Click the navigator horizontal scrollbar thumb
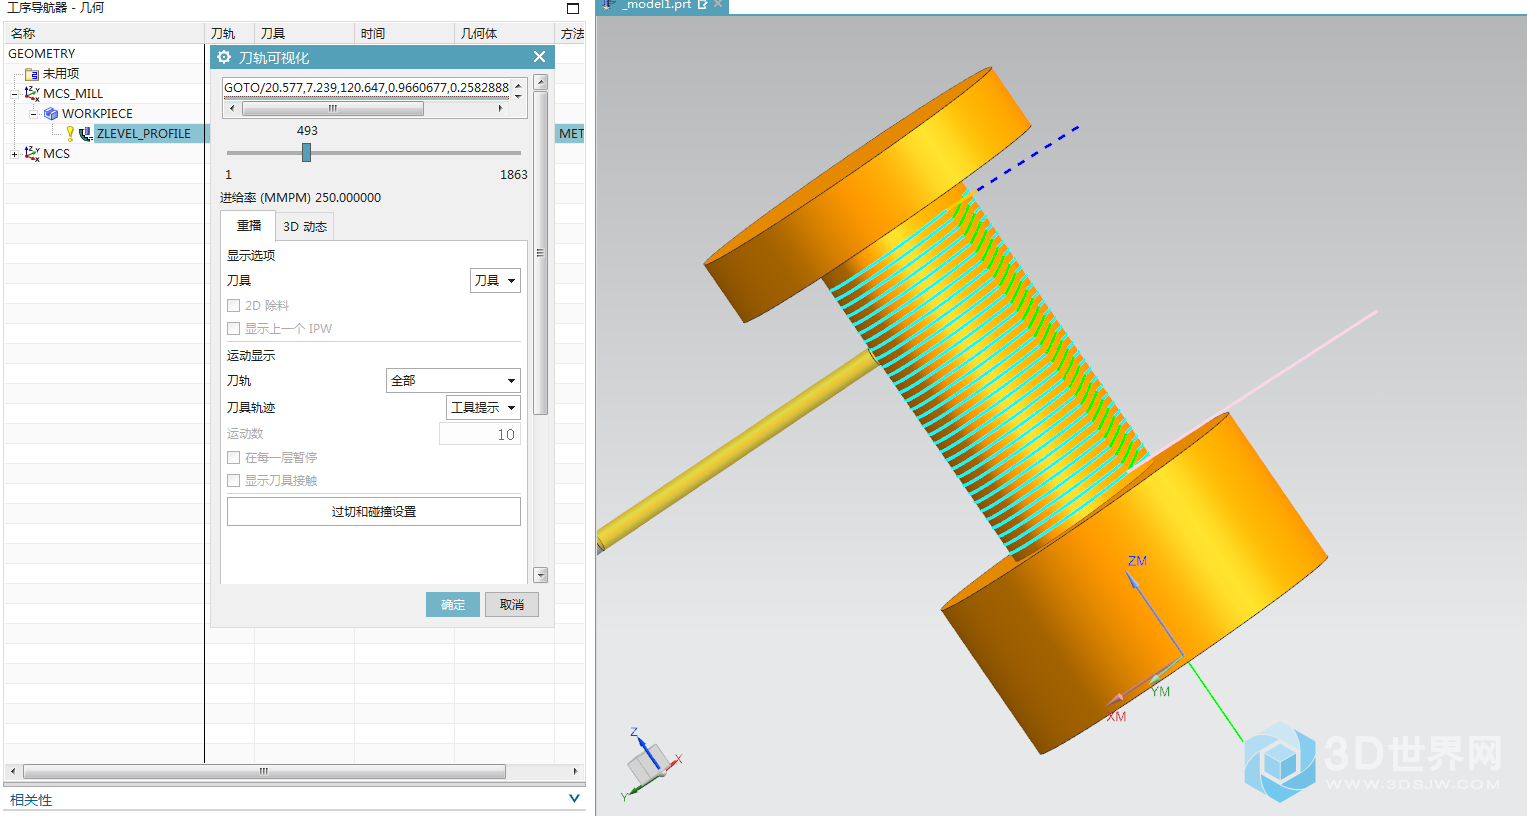 coord(264,772)
